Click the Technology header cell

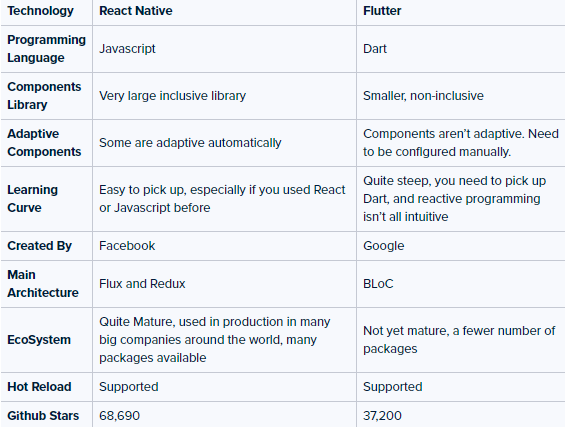(x=40, y=11)
